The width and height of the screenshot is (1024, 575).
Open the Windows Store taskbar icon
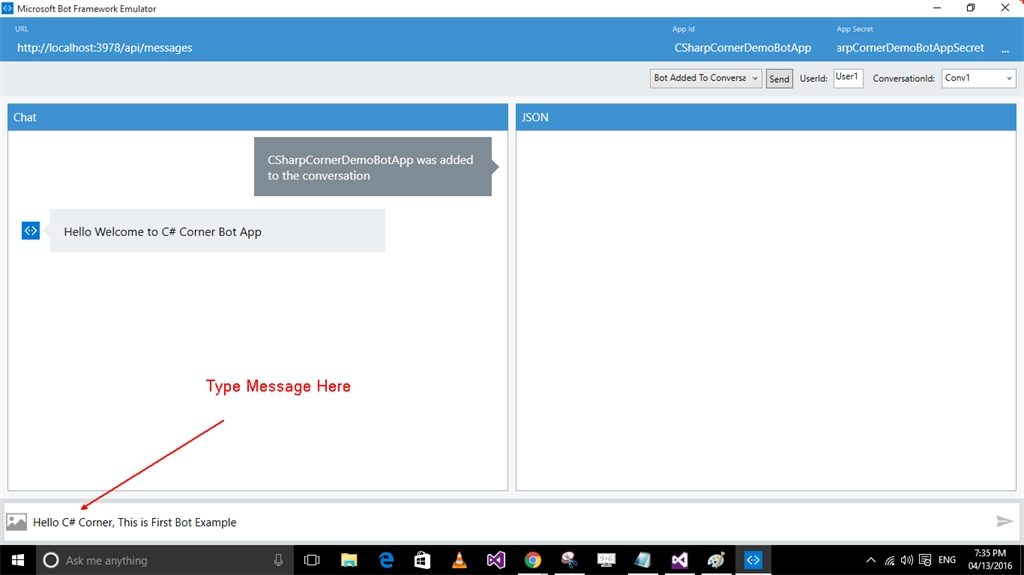click(x=423, y=560)
